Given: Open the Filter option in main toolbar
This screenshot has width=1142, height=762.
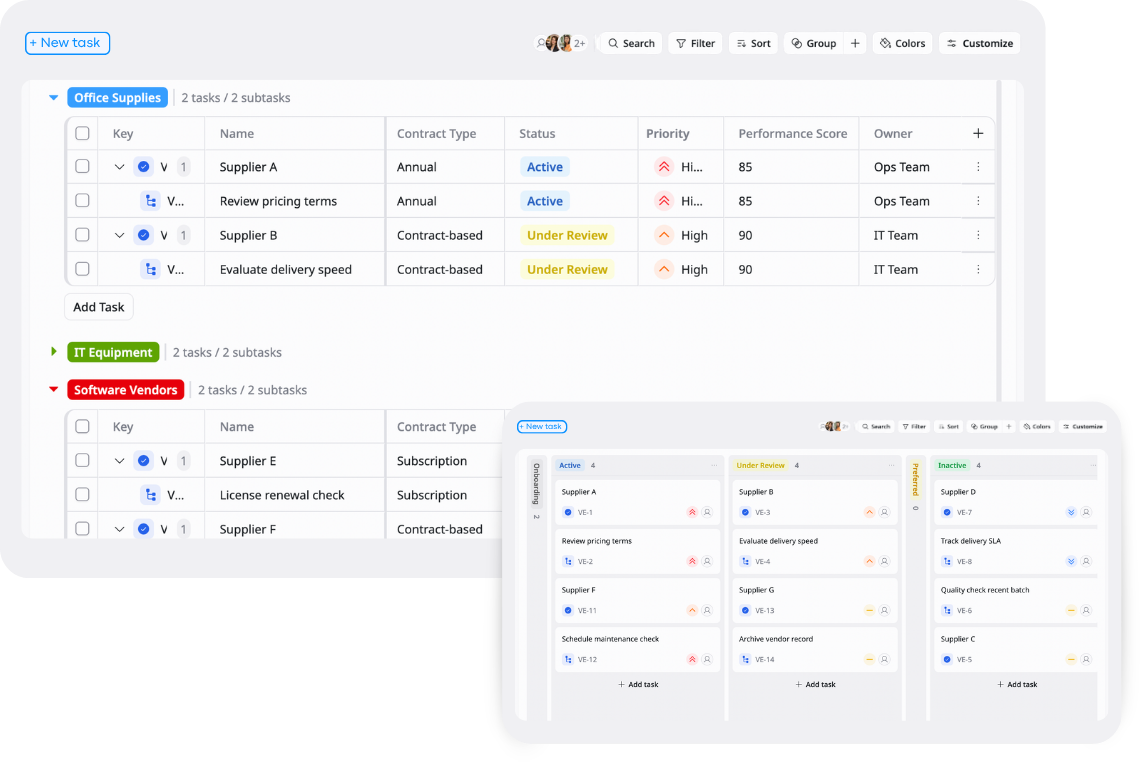Looking at the screenshot, I should [x=696, y=44].
